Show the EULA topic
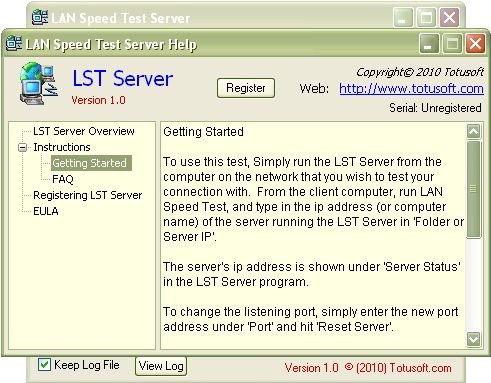 [x=46, y=211]
